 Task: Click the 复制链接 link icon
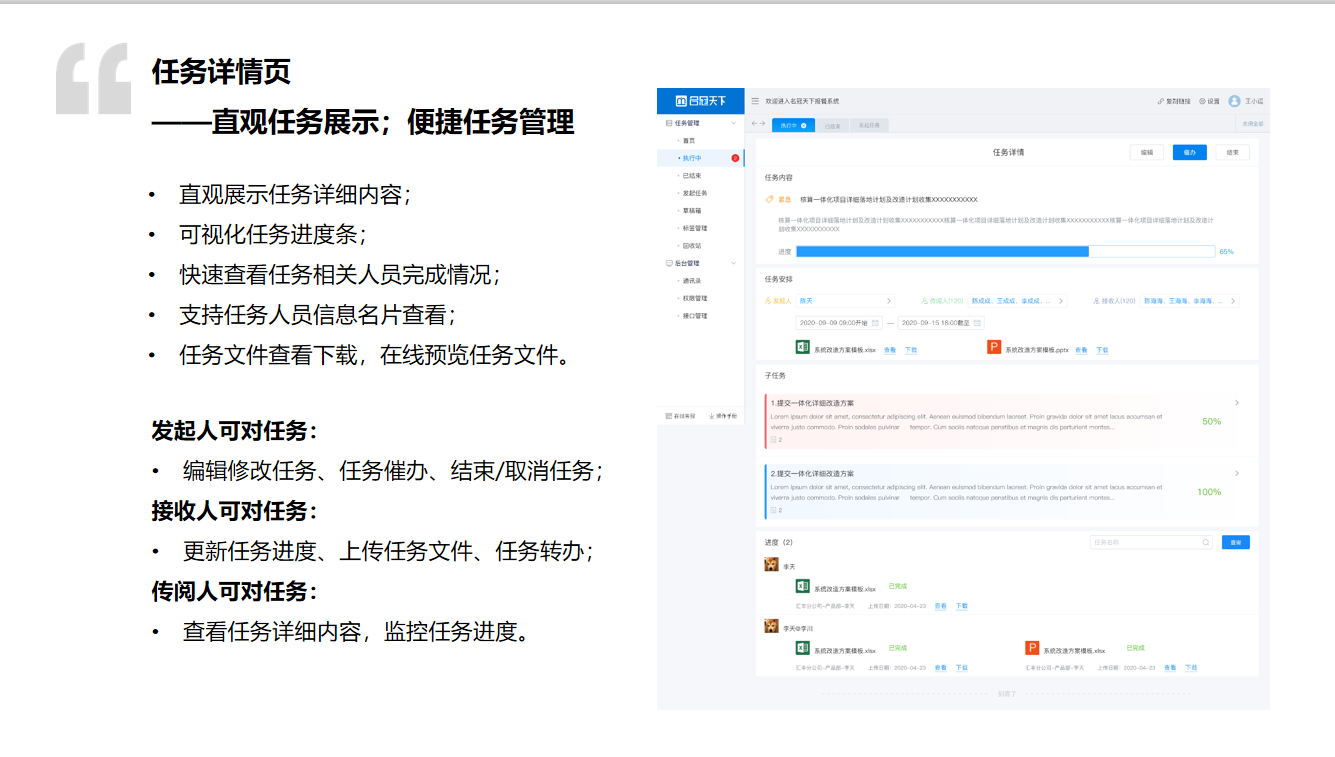click(1160, 101)
